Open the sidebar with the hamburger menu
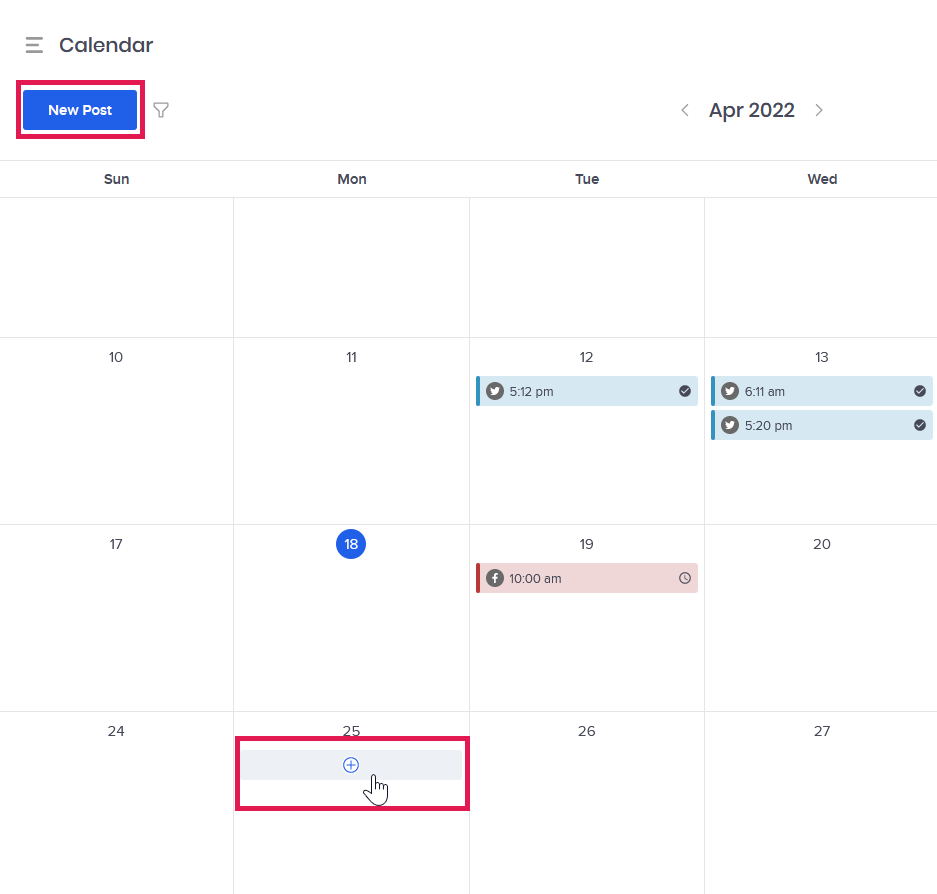The height and width of the screenshot is (894, 937). [x=33, y=45]
